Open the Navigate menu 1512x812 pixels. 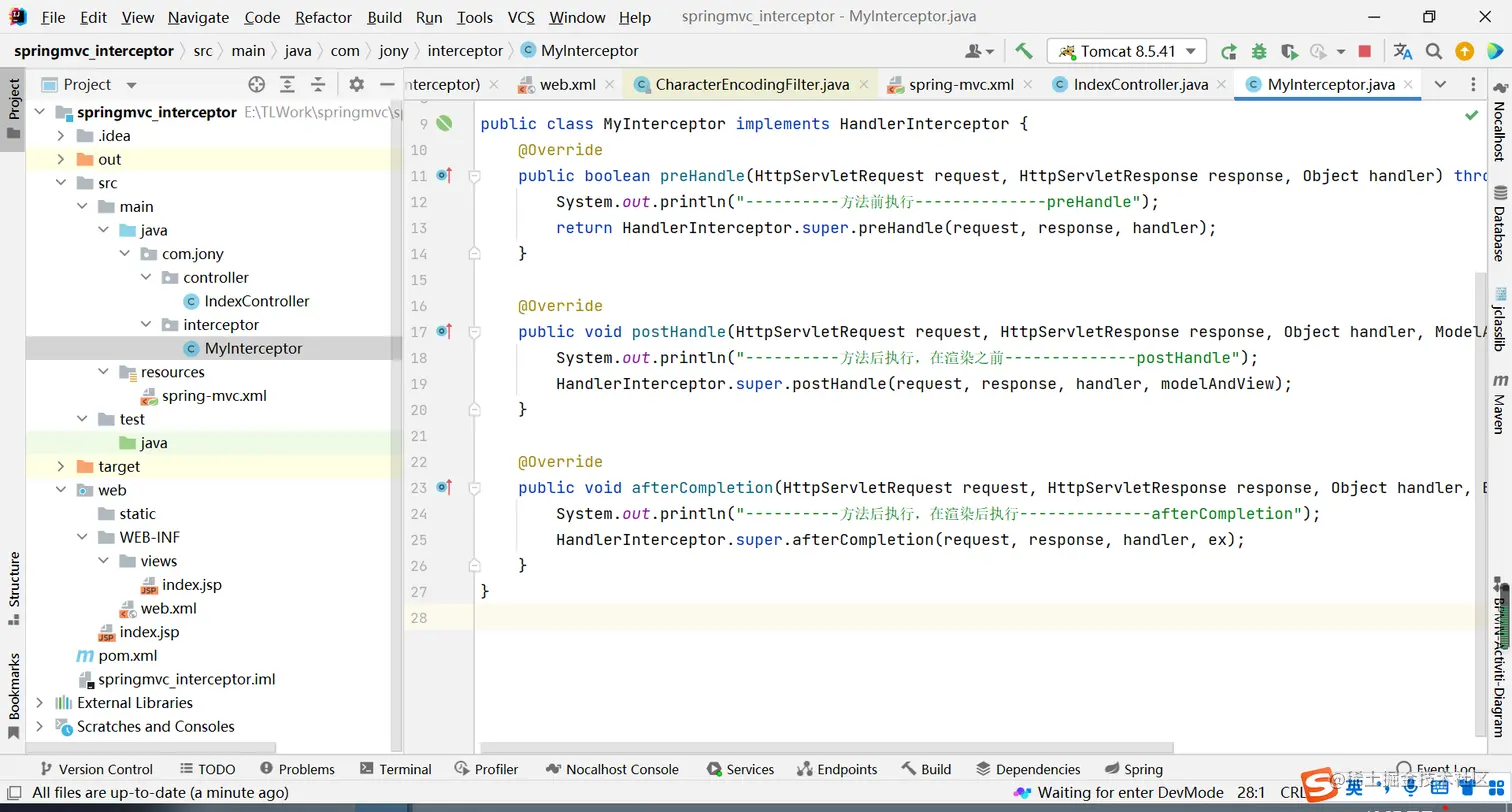tap(198, 17)
